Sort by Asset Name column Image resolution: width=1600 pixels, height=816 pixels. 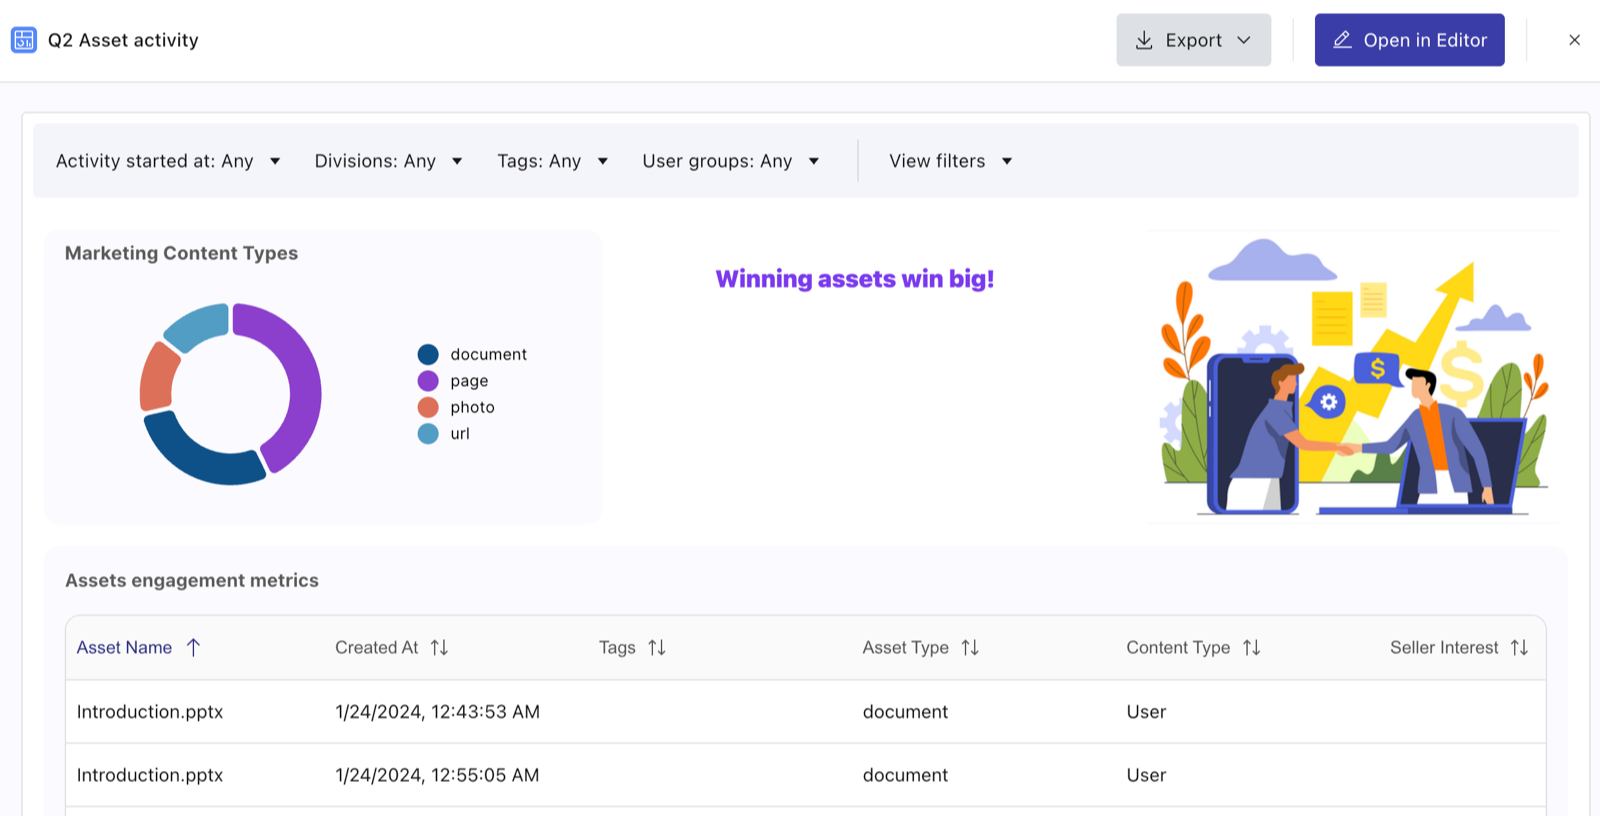tap(139, 647)
